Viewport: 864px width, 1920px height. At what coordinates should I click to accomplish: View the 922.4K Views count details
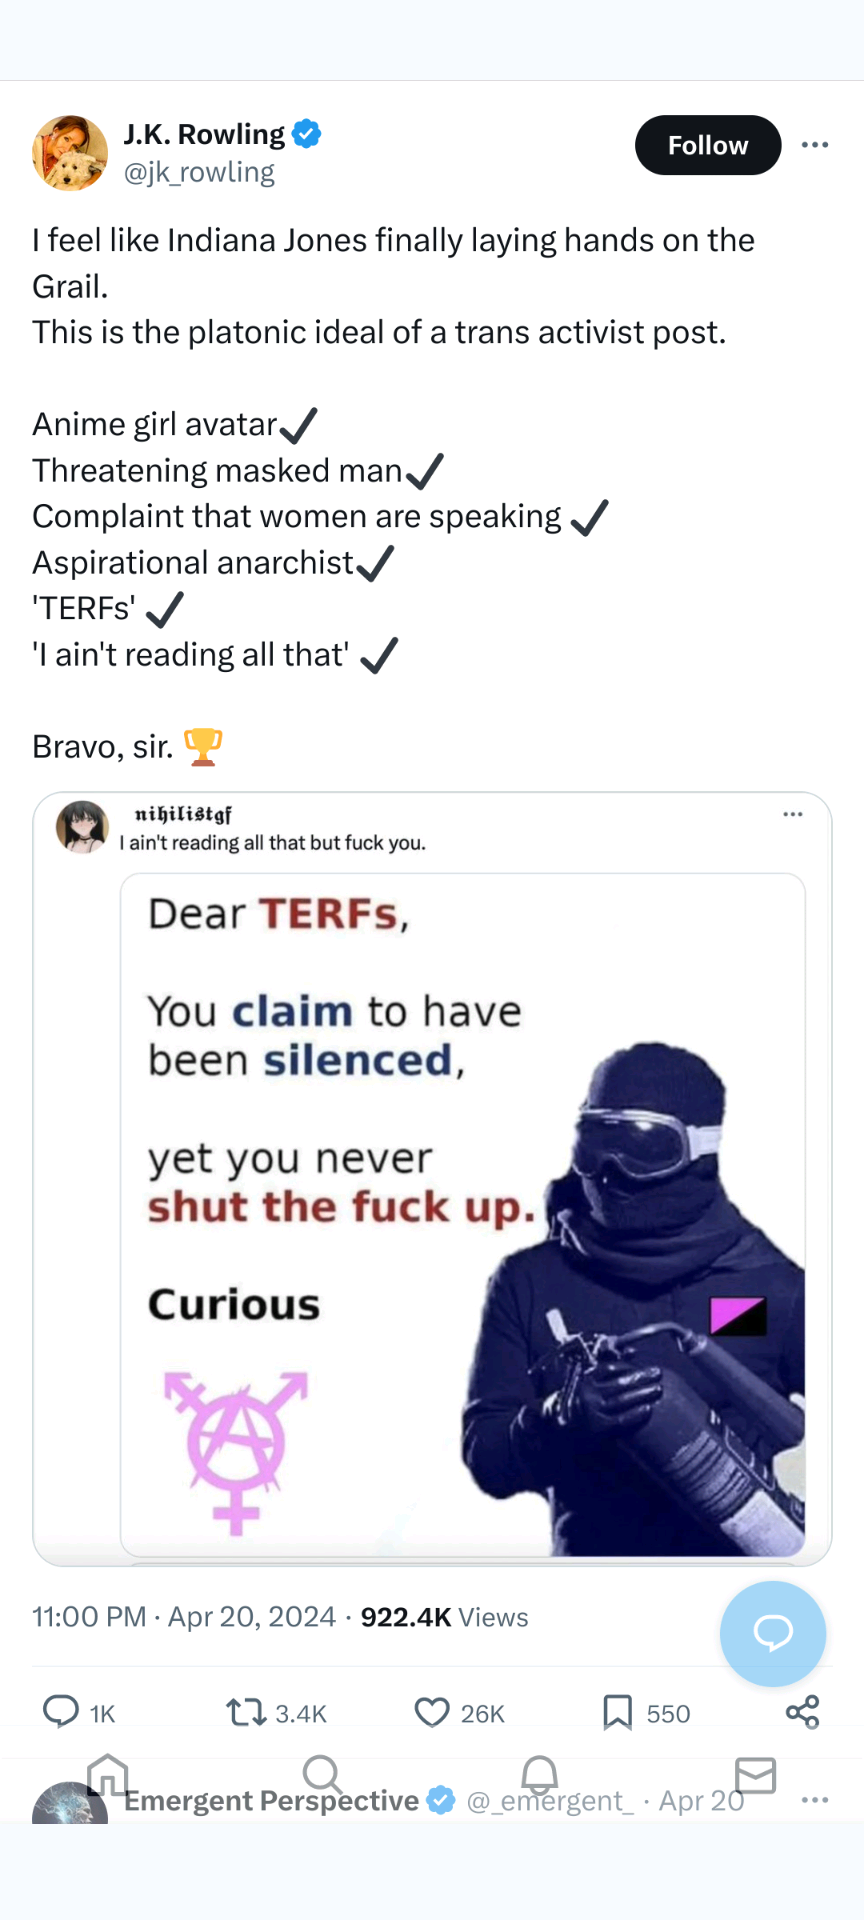[x=444, y=1617]
